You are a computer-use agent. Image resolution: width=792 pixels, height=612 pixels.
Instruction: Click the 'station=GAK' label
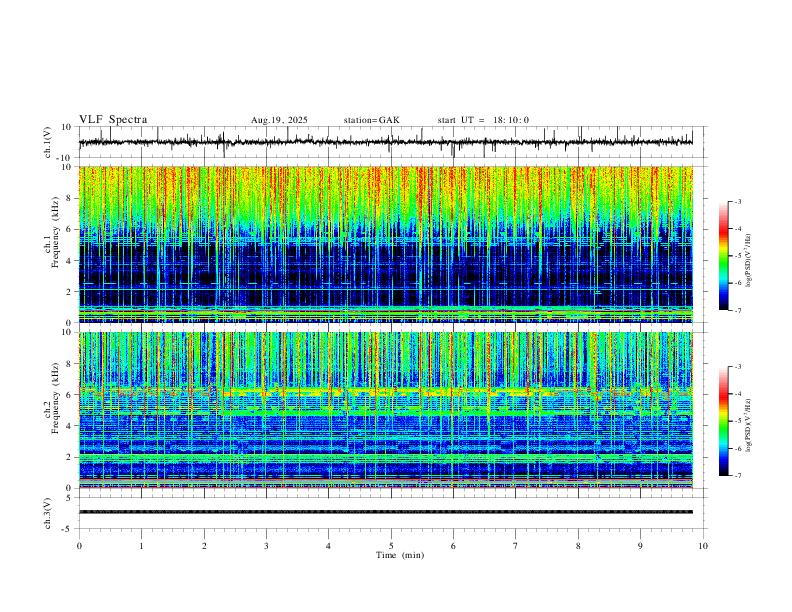pyautogui.click(x=371, y=120)
